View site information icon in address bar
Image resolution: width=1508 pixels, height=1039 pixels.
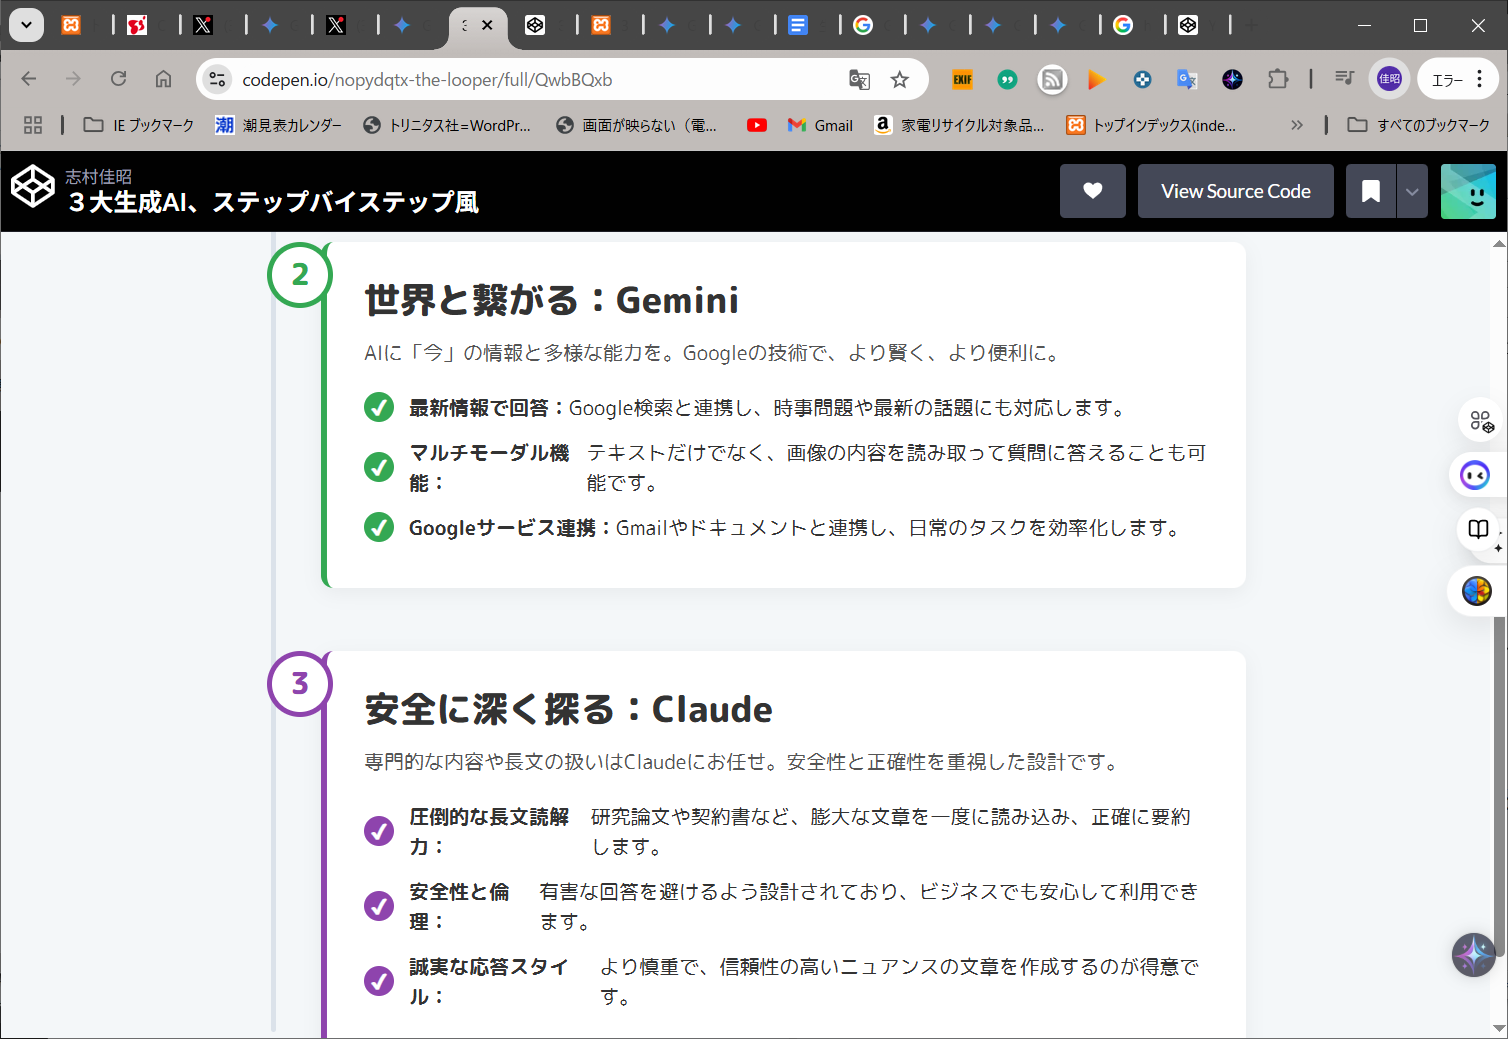pos(217,79)
